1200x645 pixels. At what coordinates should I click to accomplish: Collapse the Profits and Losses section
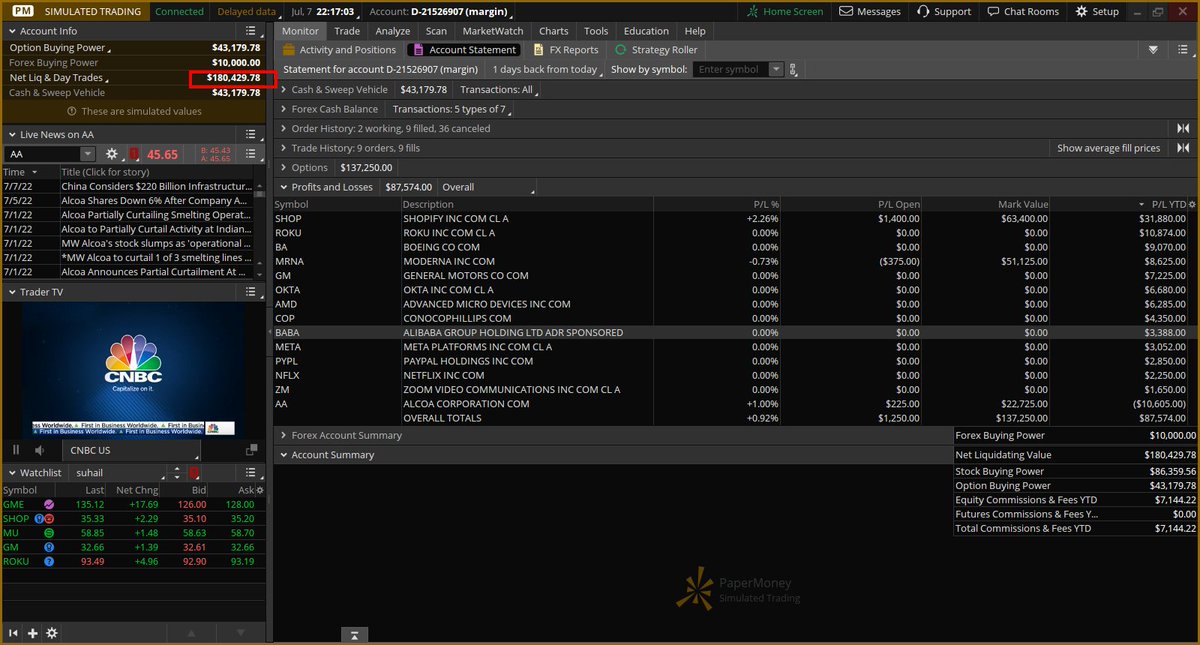(283, 187)
